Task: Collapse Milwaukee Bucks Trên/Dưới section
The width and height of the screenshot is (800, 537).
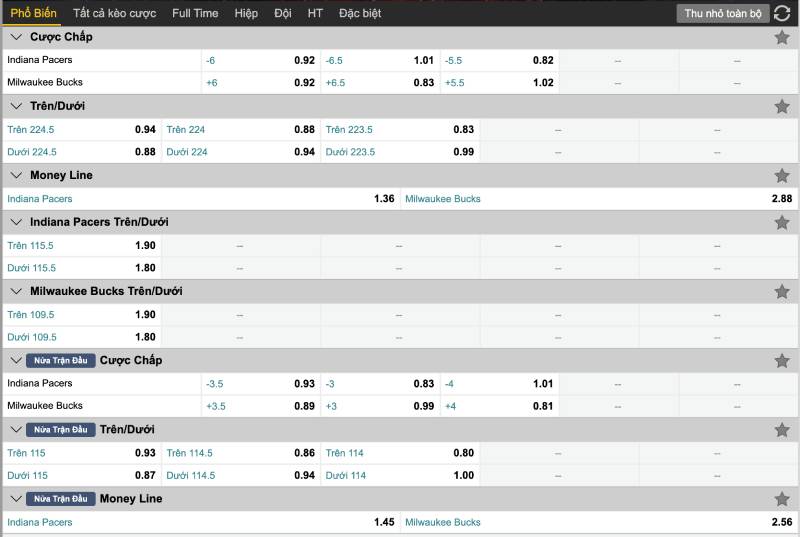Action: pyautogui.click(x=15, y=291)
